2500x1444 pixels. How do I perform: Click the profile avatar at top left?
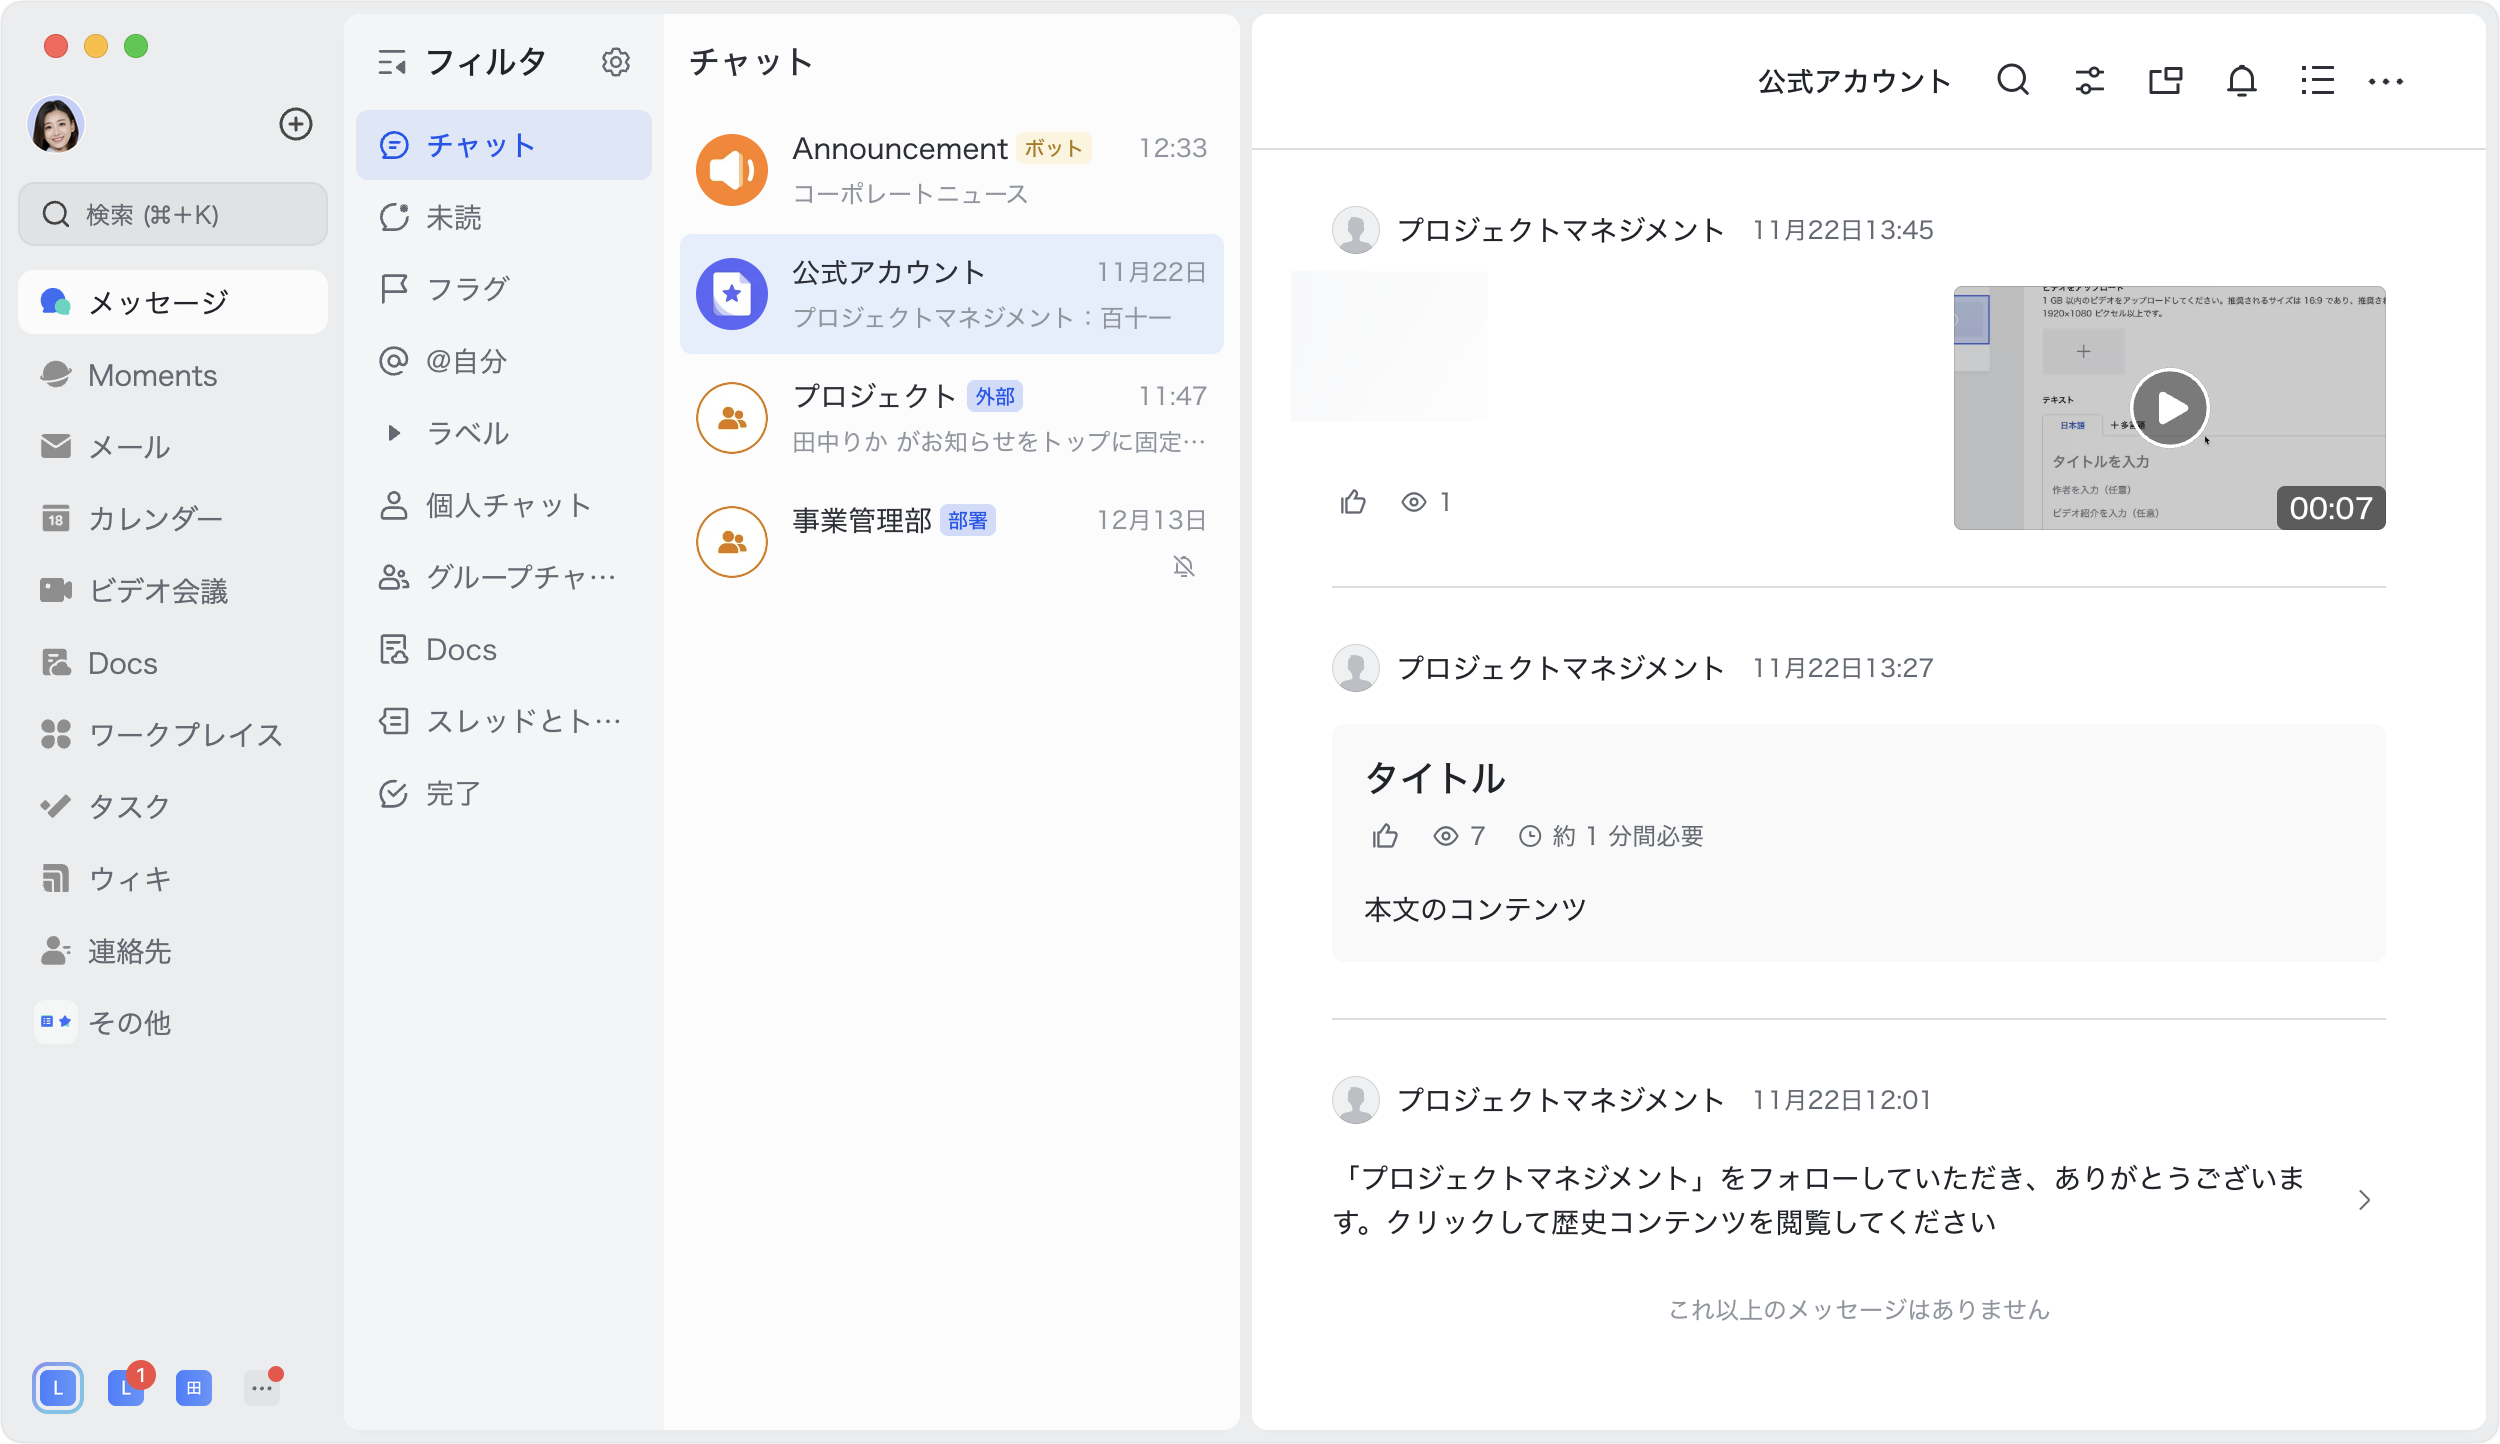point(56,124)
